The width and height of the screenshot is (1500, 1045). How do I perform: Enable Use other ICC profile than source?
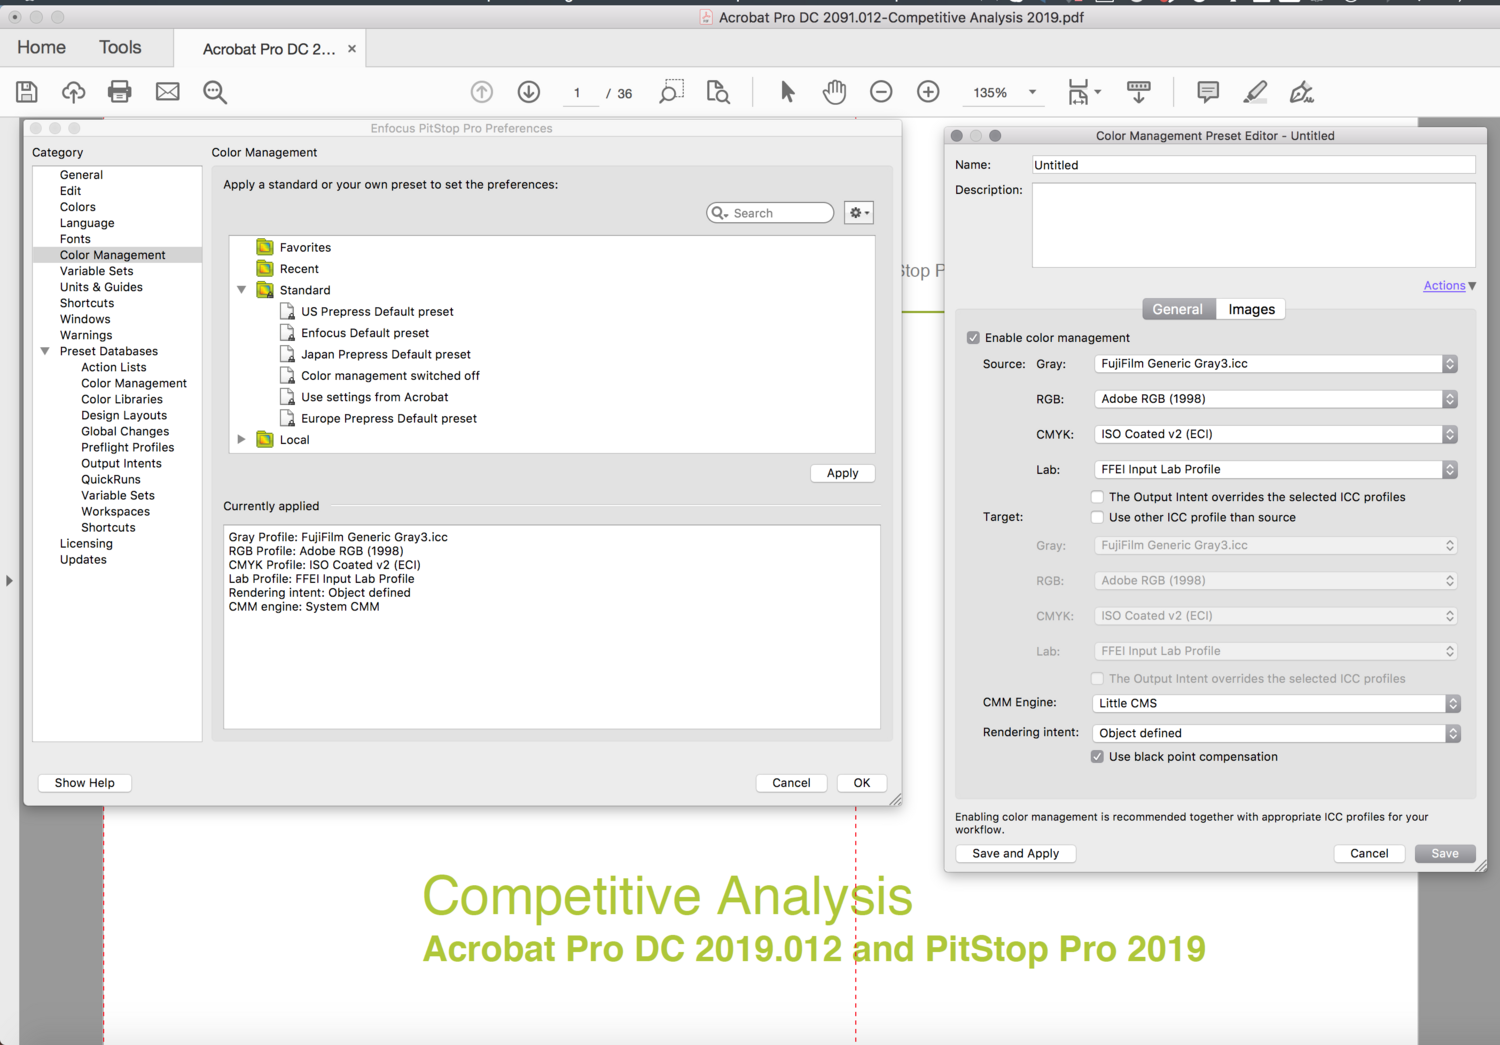click(1097, 517)
